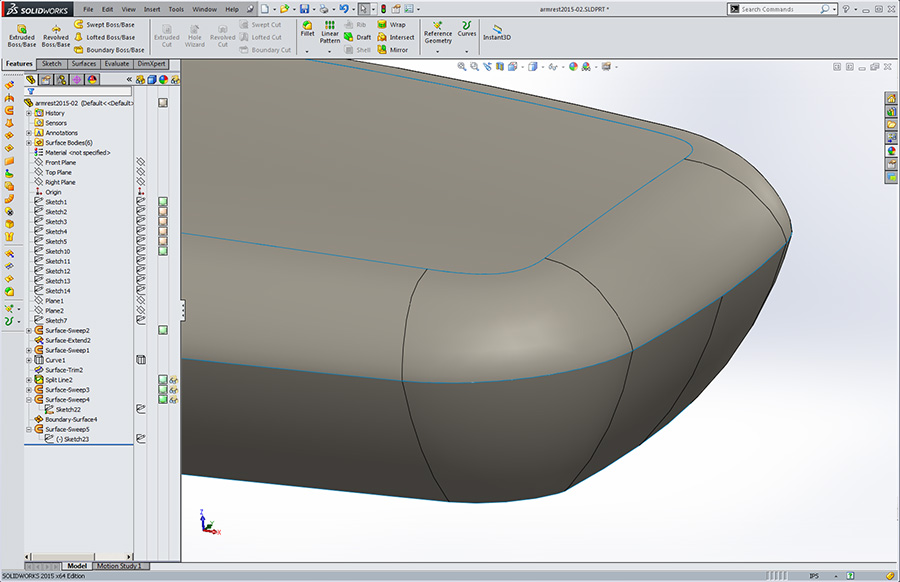Open the Appearances tab in task pane
This screenshot has width=900, height=582.
point(890,151)
